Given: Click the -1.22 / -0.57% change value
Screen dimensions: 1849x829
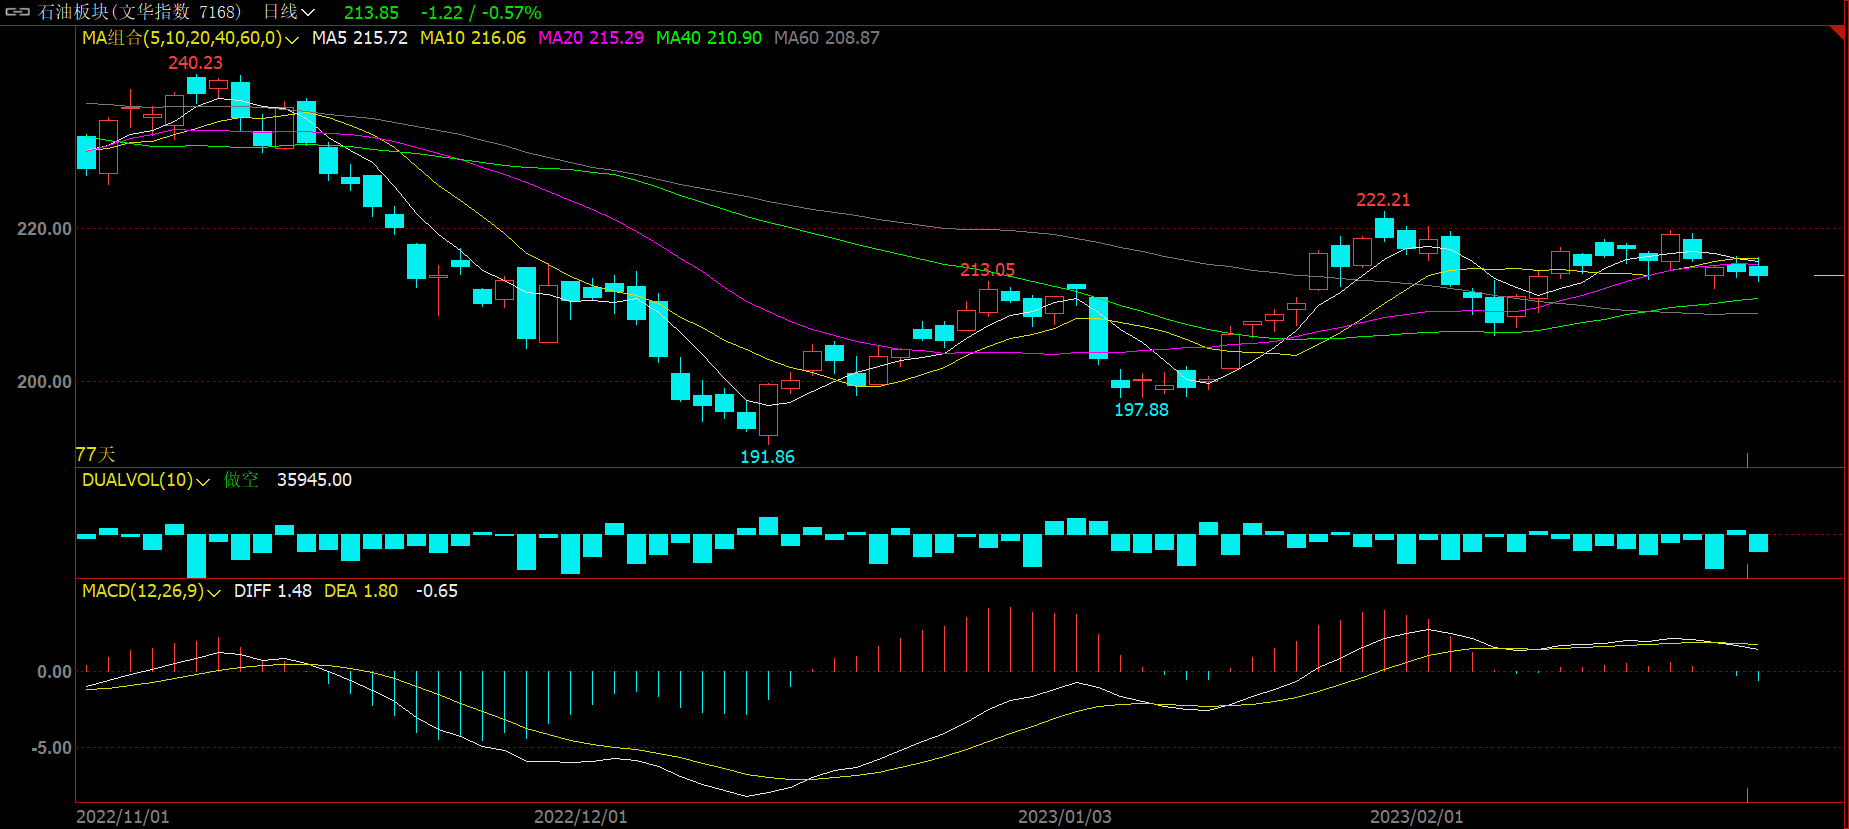Looking at the screenshot, I should click(x=481, y=13).
